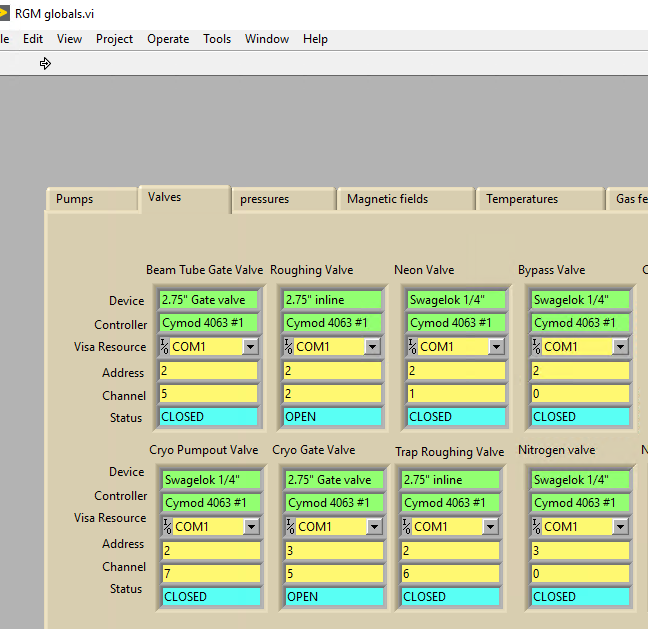Screen dimensions: 648x629
Task: Expand Bypass Valve Visa Resource dropdown
Action: (x=620, y=347)
